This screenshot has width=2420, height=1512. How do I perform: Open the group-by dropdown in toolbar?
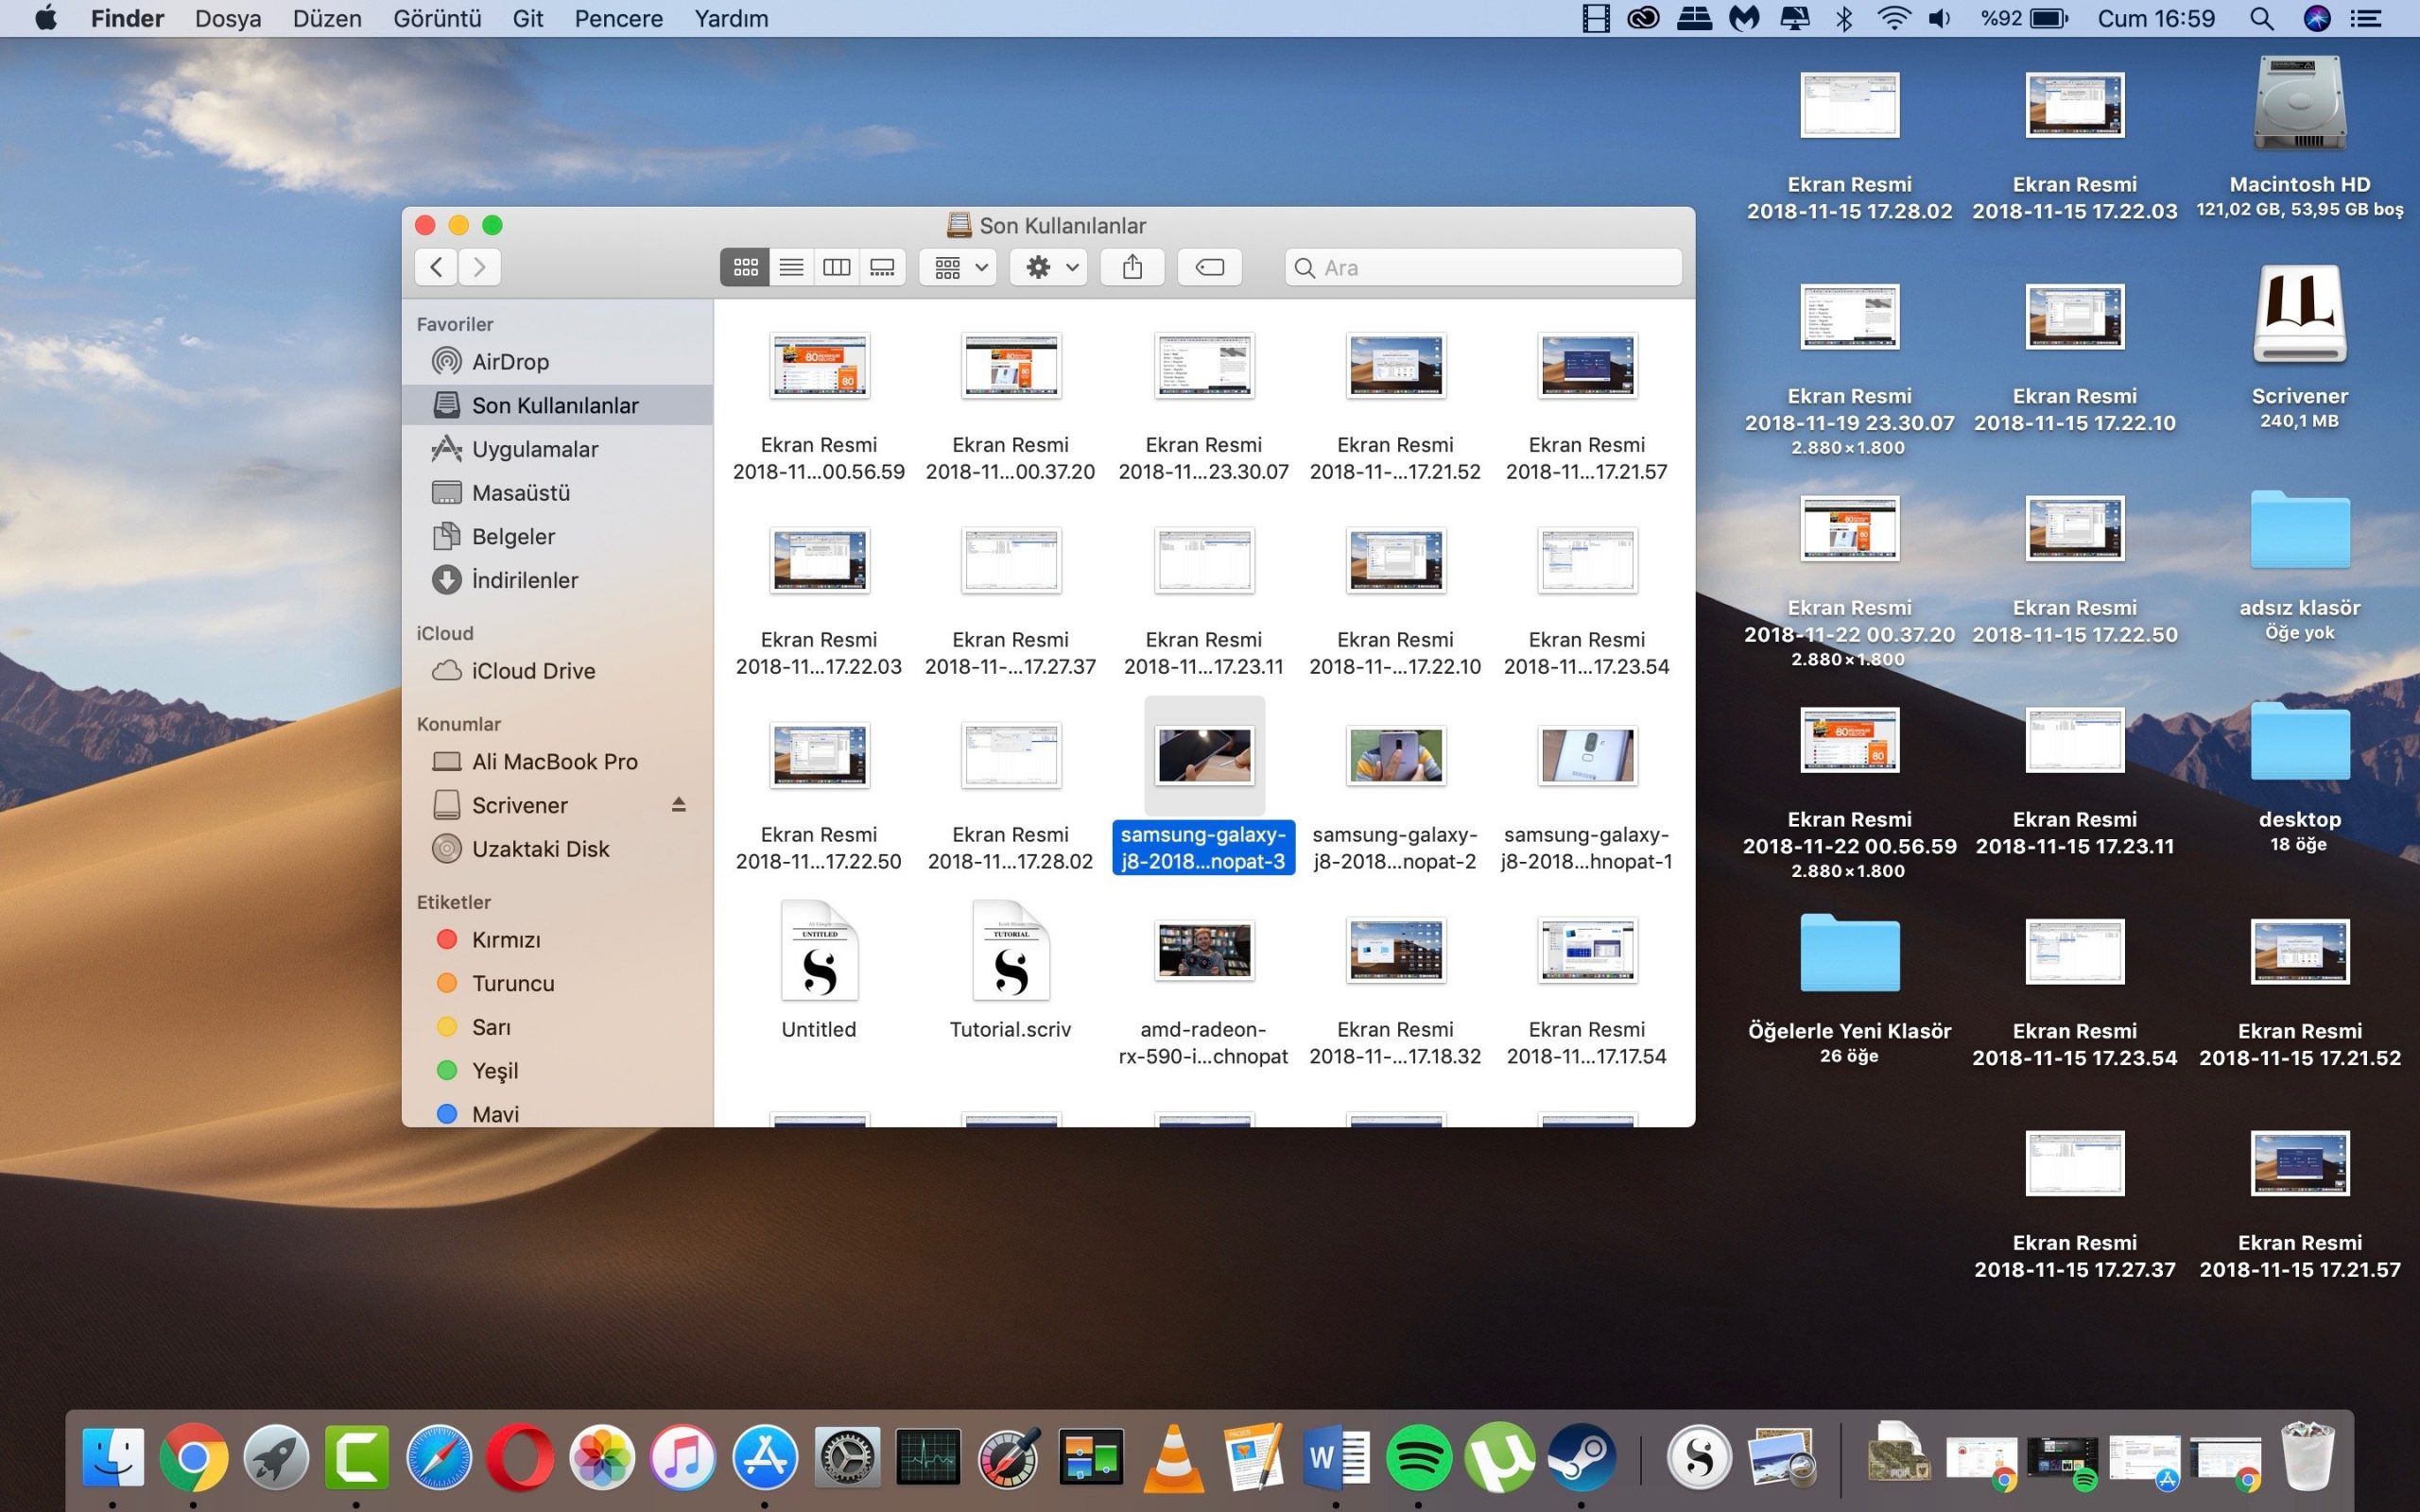click(x=958, y=267)
